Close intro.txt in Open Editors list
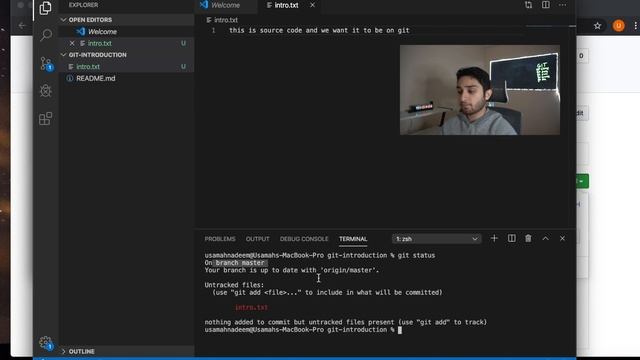Viewport: 640px width, 360px height. click(72, 43)
